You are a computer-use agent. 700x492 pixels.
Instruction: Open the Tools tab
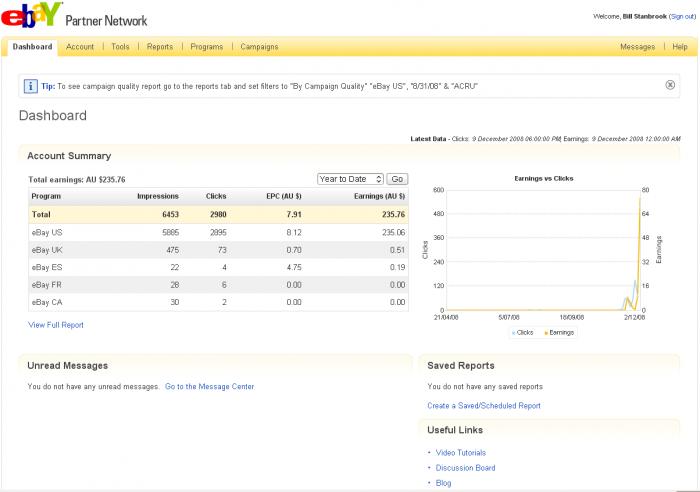coord(120,47)
